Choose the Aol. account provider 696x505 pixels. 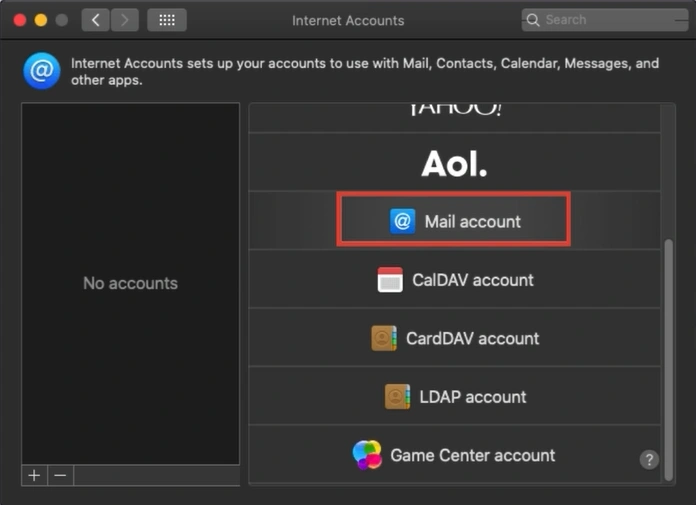pos(454,162)
